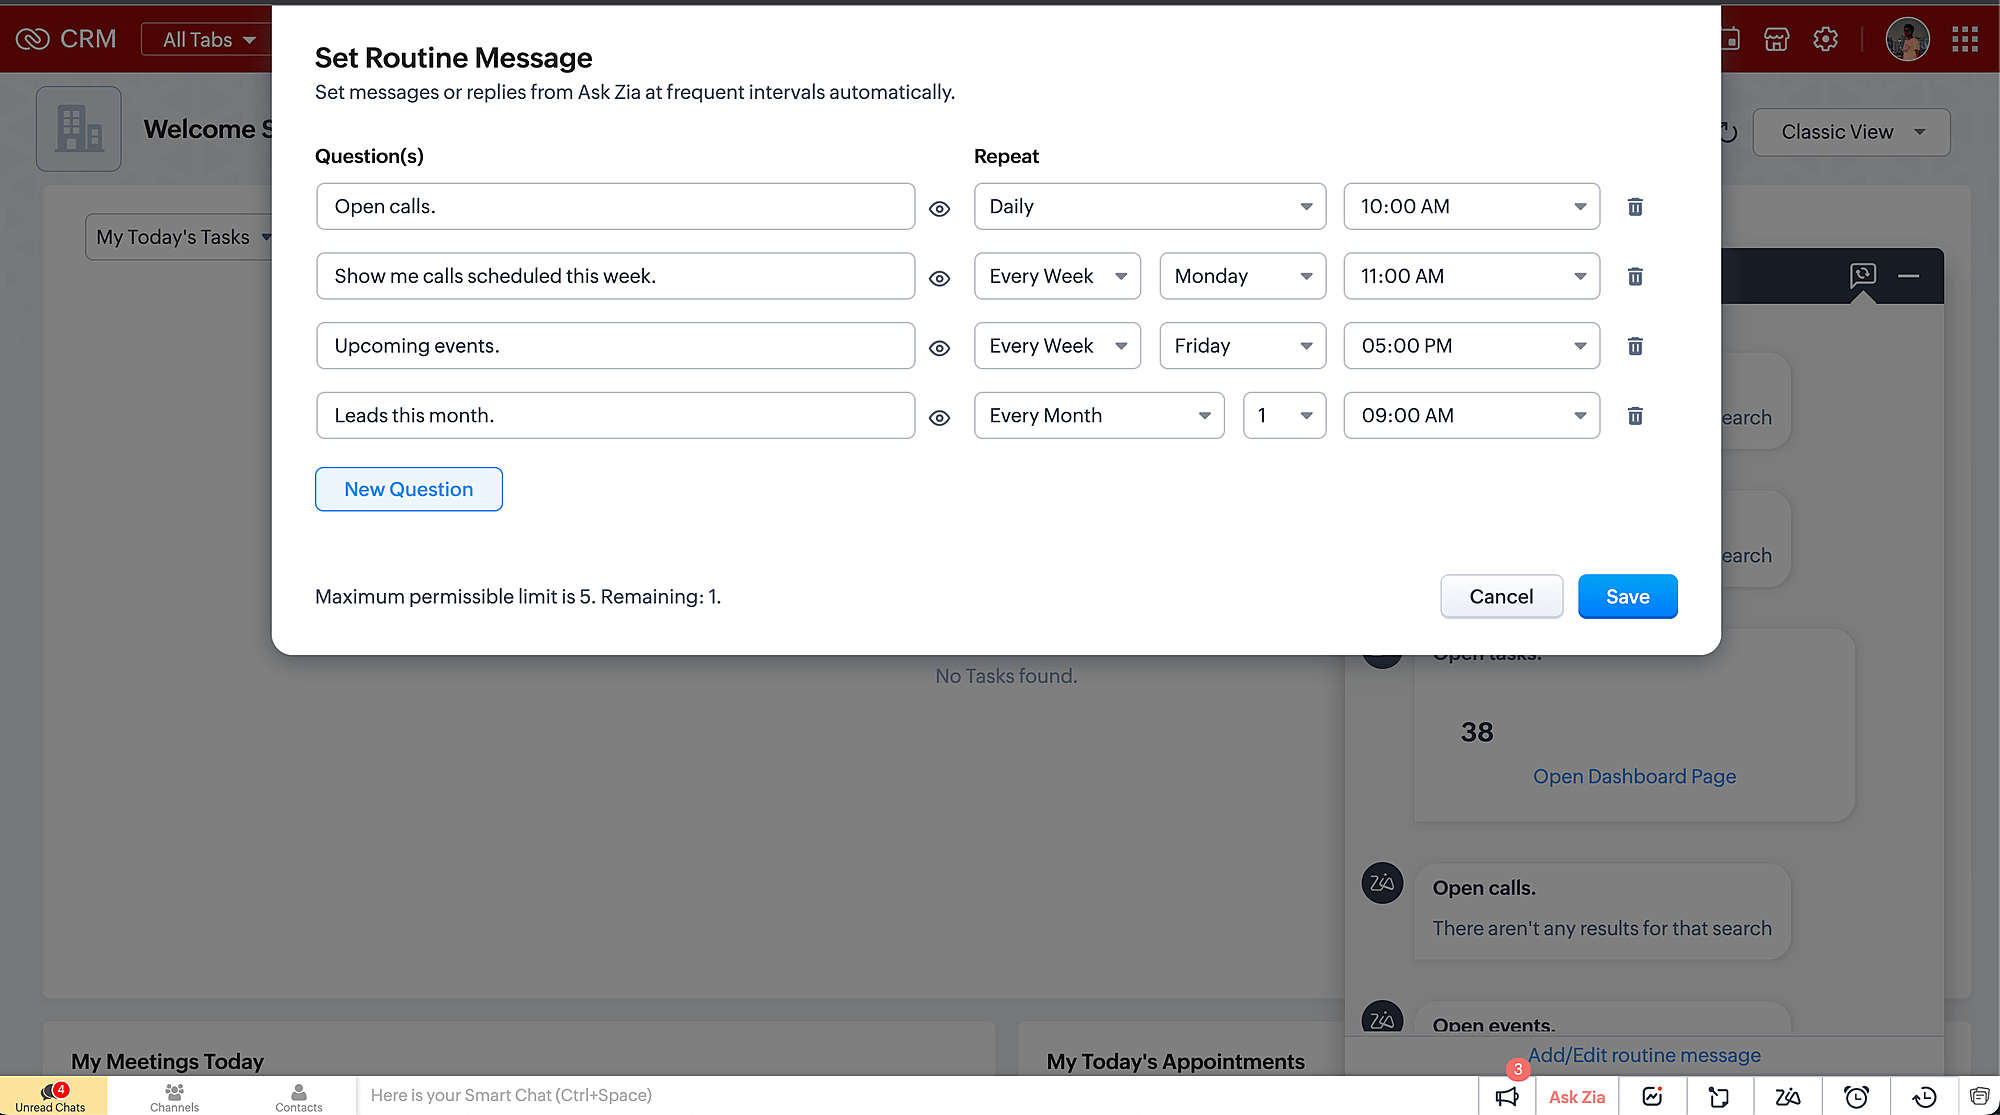Open the apps grid launcher icon
The height and width of the screenshot is (1115, 2000).
[1964, 39]
